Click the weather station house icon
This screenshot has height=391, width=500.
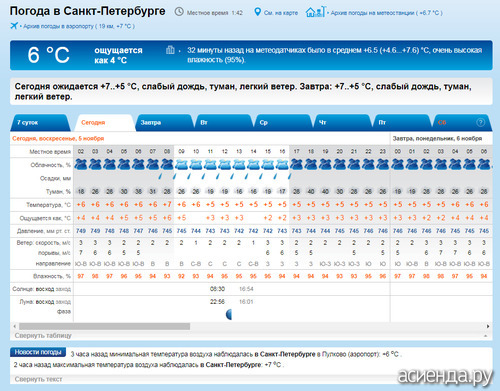[x=315, y=12]
